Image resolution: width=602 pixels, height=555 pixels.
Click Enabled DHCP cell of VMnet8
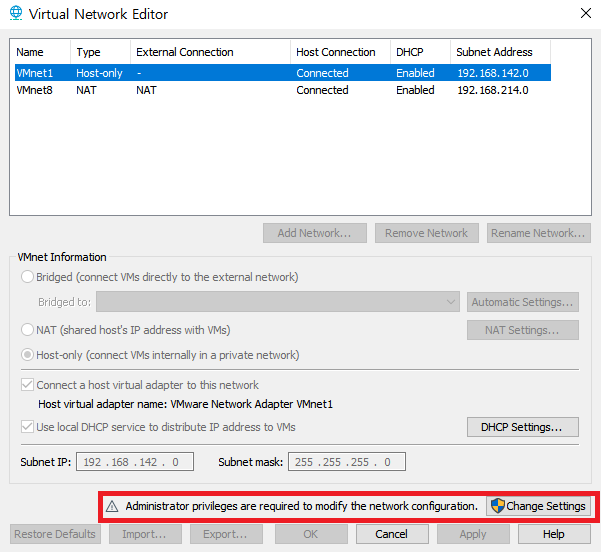click(415, 90)
